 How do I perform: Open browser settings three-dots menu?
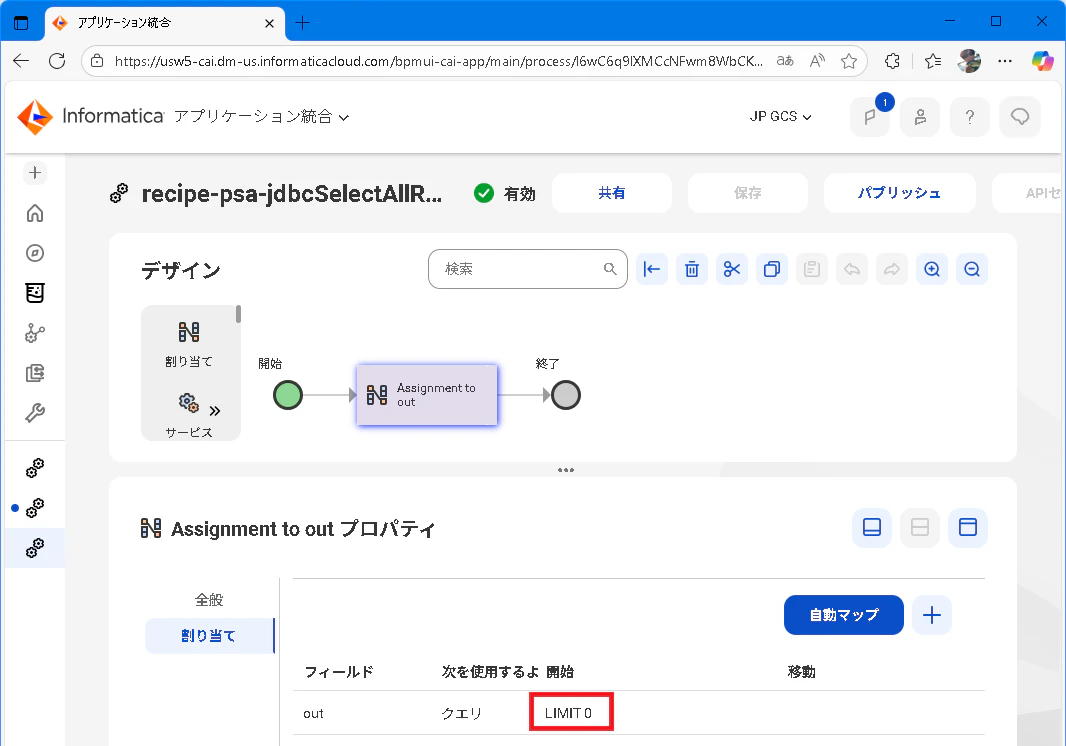click(x=1005, y=61)
